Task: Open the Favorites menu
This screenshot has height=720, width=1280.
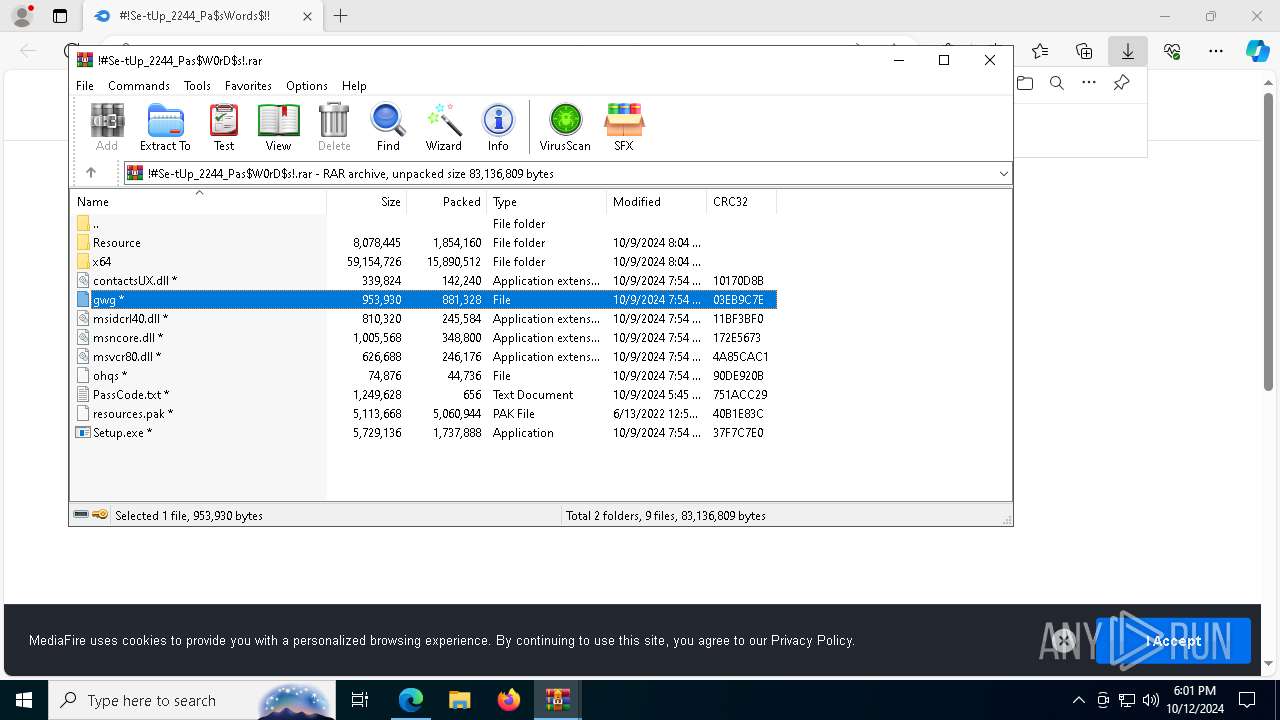Action: 248,86
